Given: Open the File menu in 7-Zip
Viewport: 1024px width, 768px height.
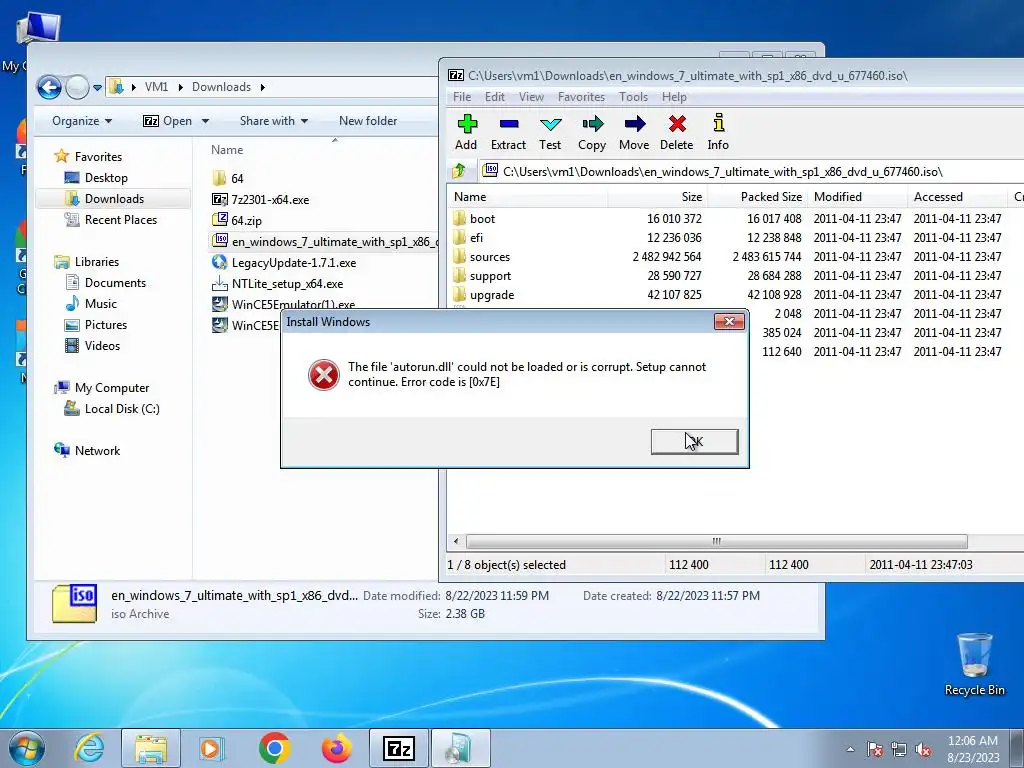Looking at the screenshot, I should pos(462,97).
